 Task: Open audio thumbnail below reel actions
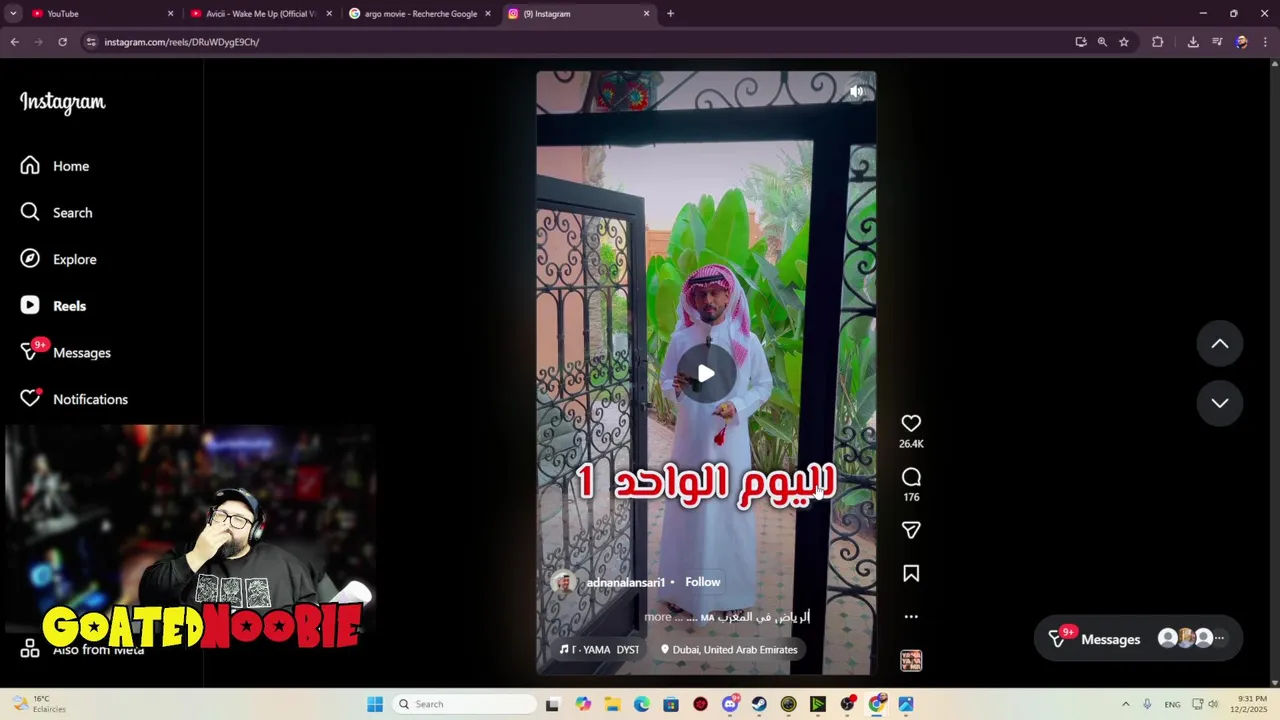[x=911, y=660]
